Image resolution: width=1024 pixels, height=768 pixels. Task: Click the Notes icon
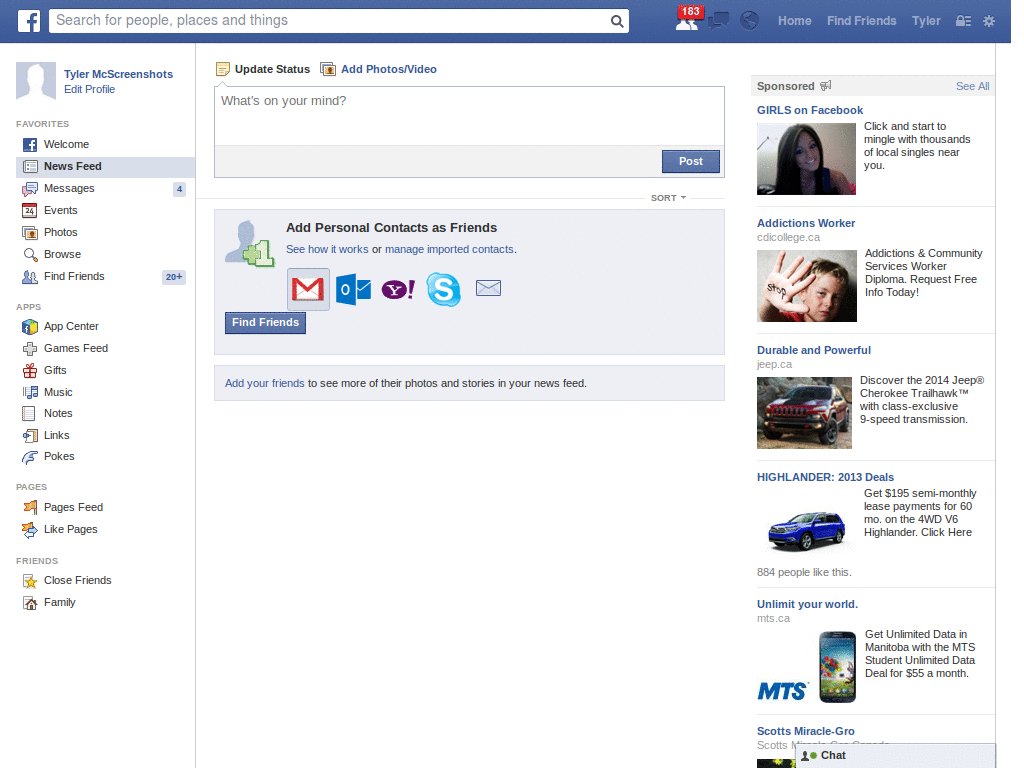tap(29, 413)
